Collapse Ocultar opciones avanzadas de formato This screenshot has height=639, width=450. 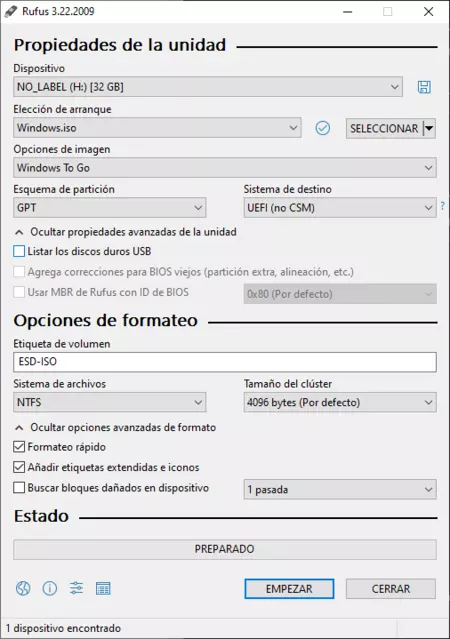coord(115,427)
